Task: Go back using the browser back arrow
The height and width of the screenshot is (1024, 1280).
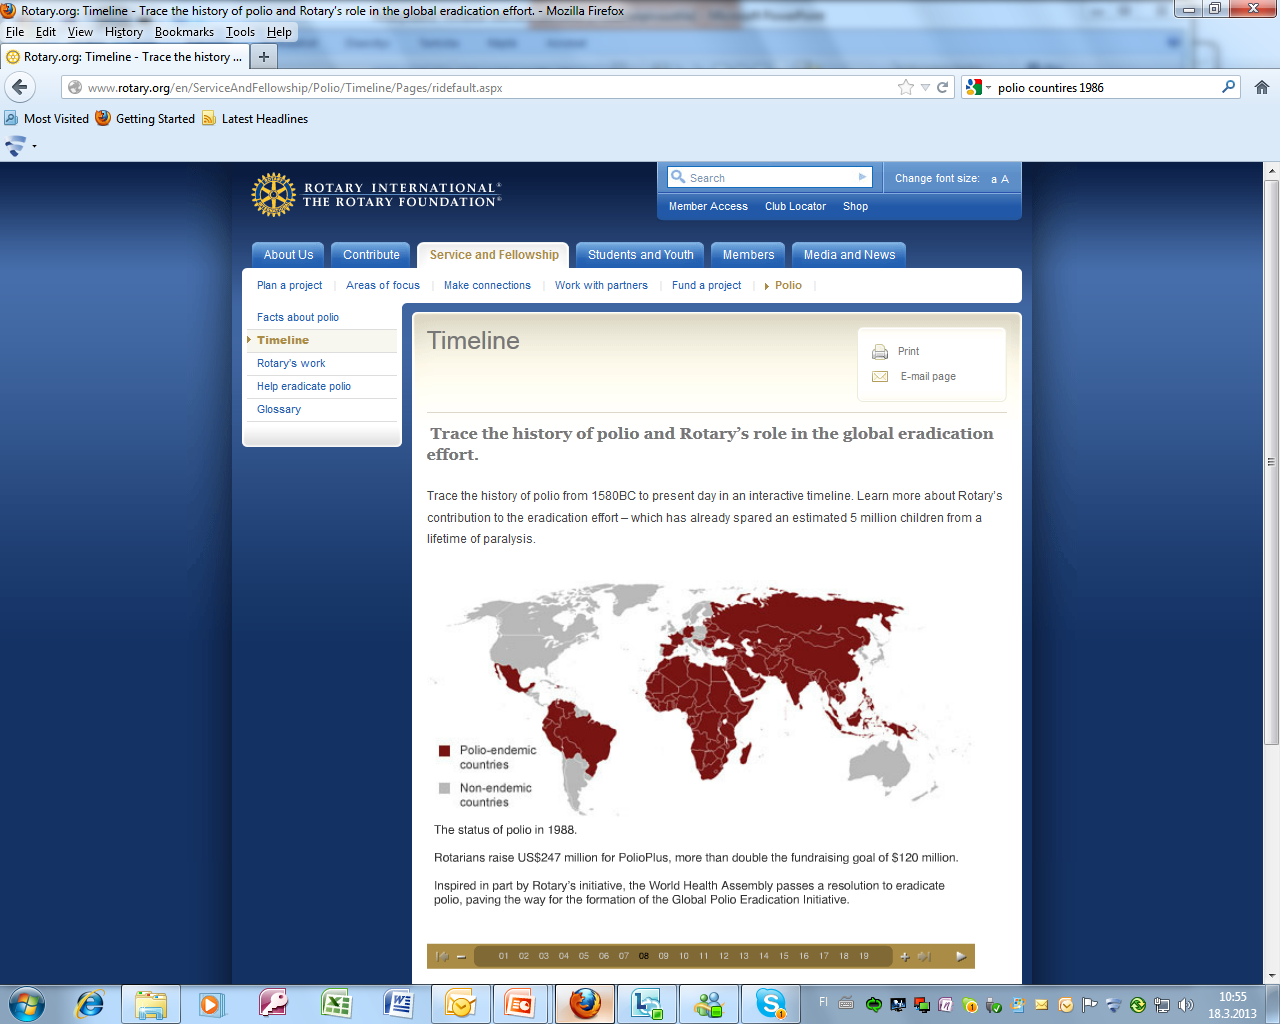Action: (20, 87)
